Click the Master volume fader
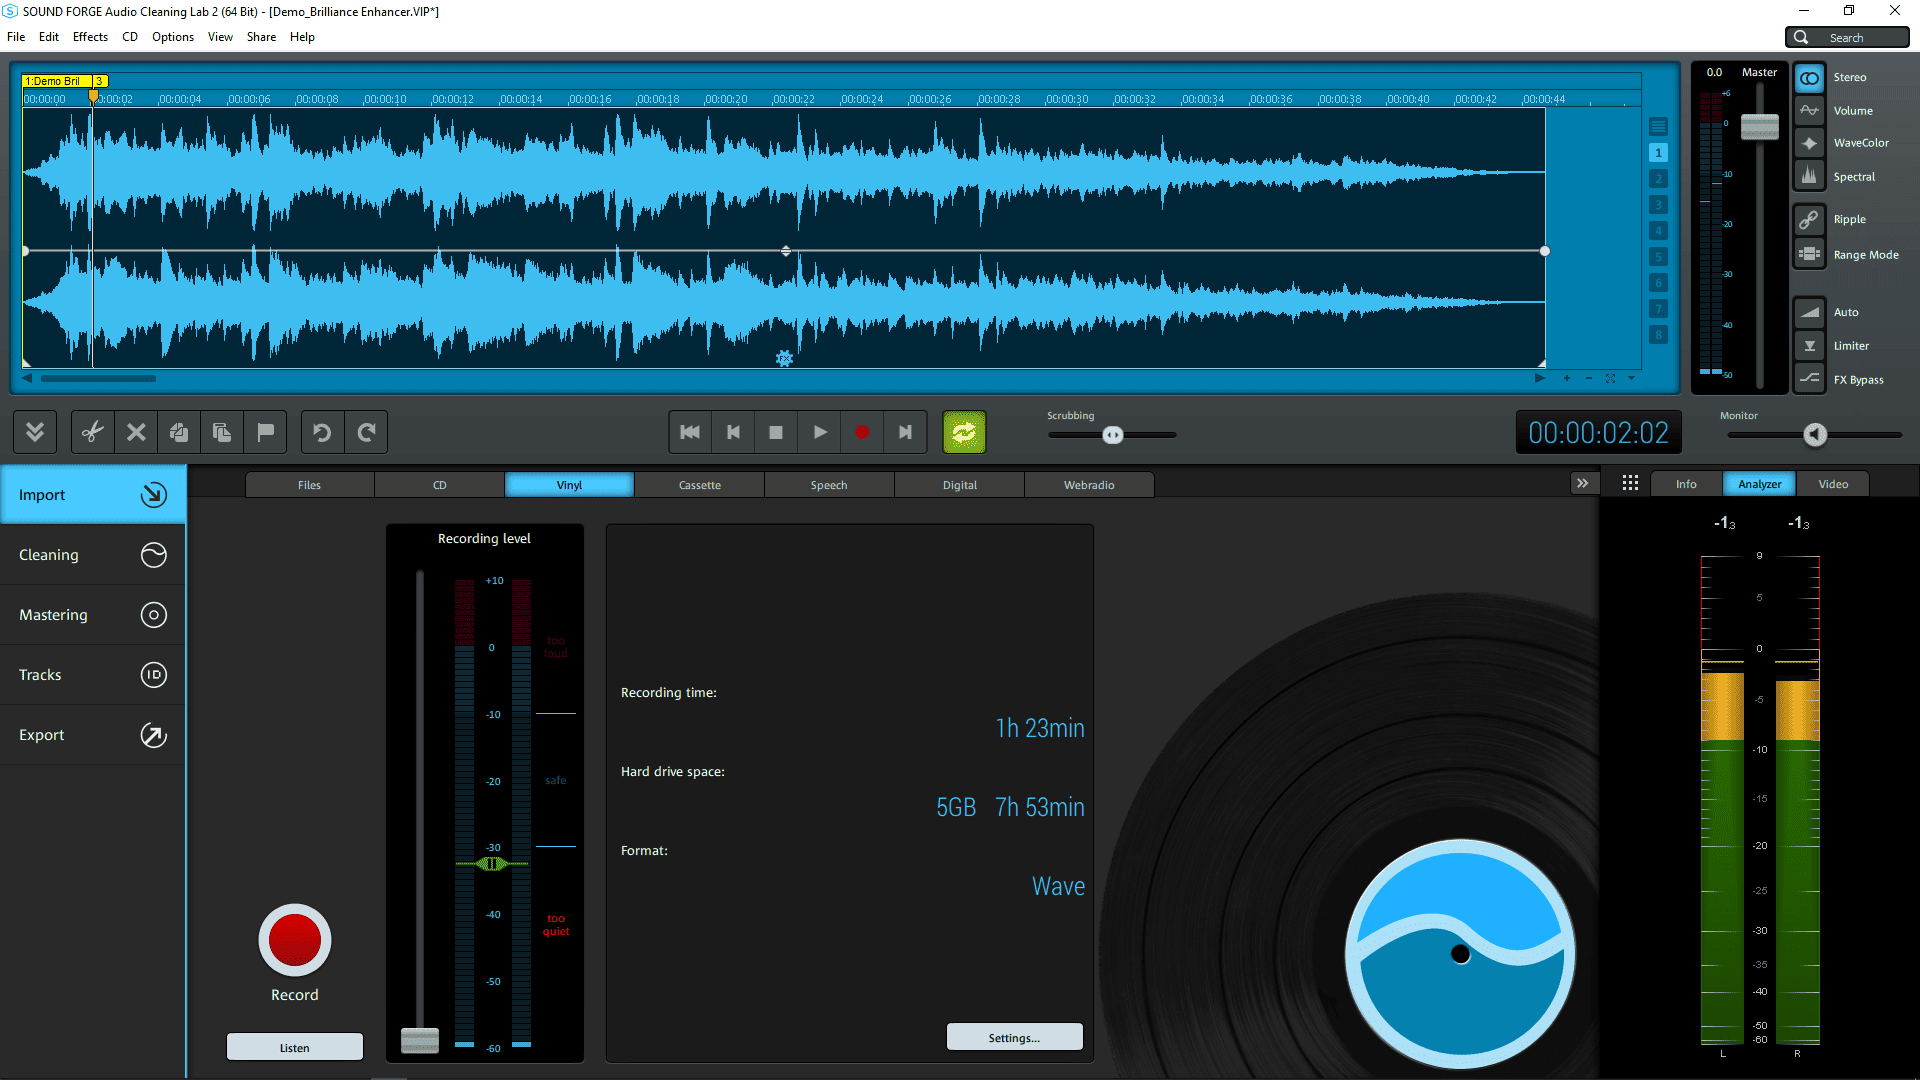Screen dimensions: 1920x1080 pos(1760,127)
